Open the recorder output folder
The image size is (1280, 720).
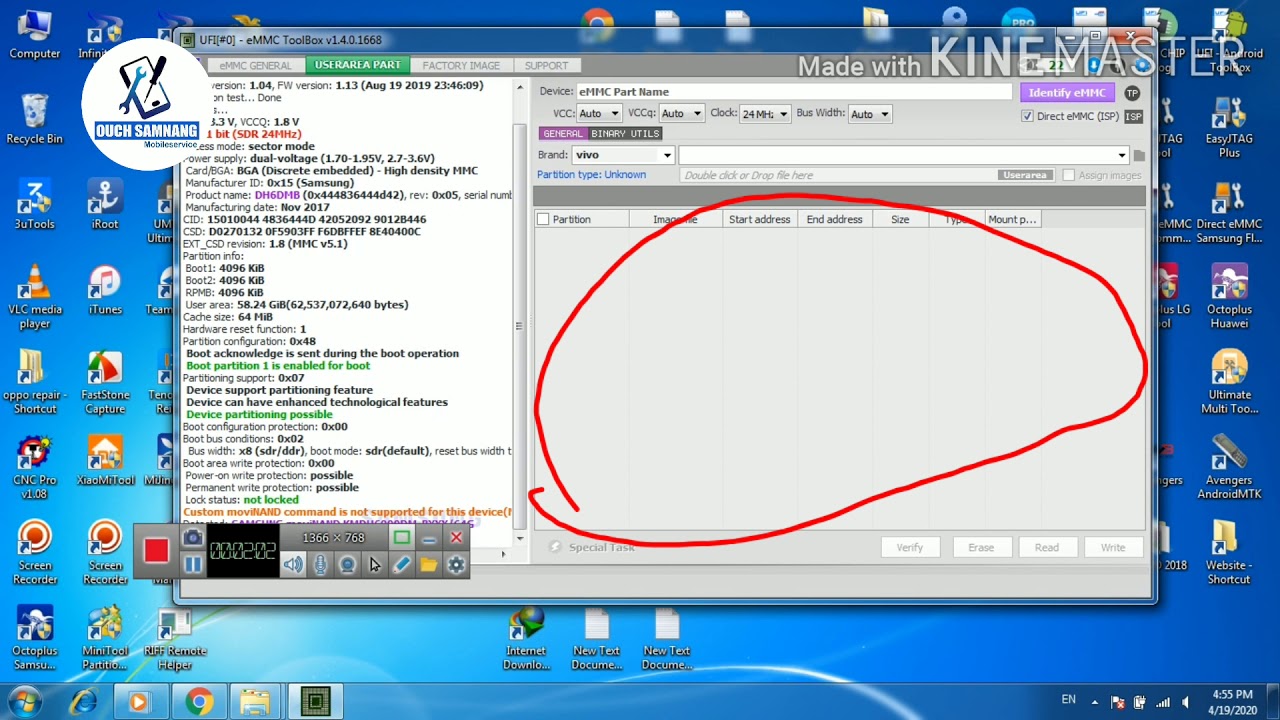coord(429,565)
